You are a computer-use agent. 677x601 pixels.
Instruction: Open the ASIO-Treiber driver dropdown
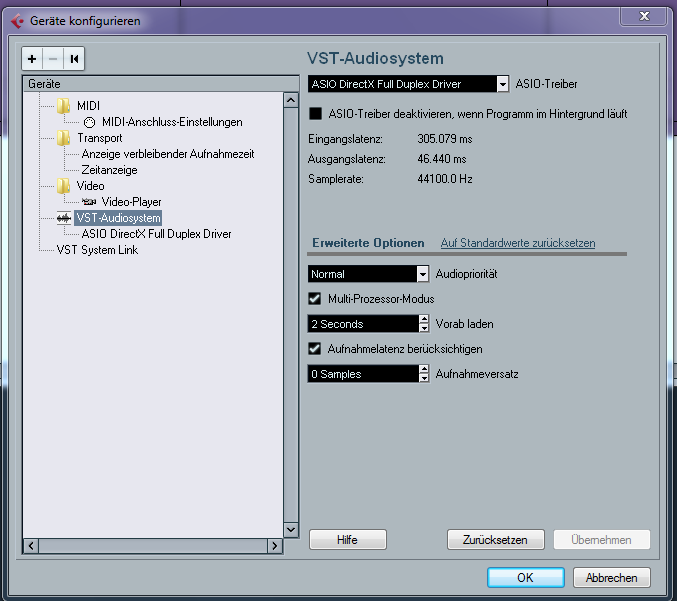coord(502,84)
